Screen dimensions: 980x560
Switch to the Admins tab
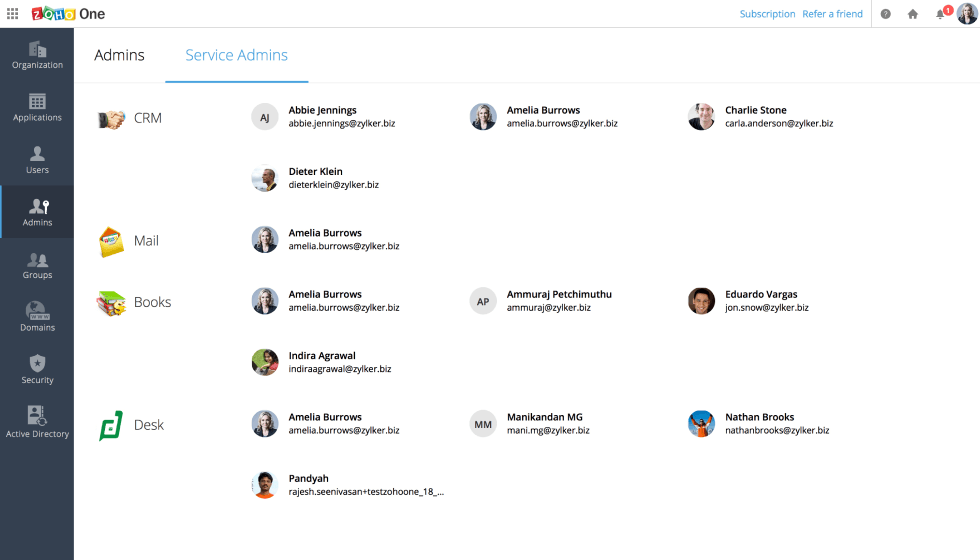tap(119, 55)
